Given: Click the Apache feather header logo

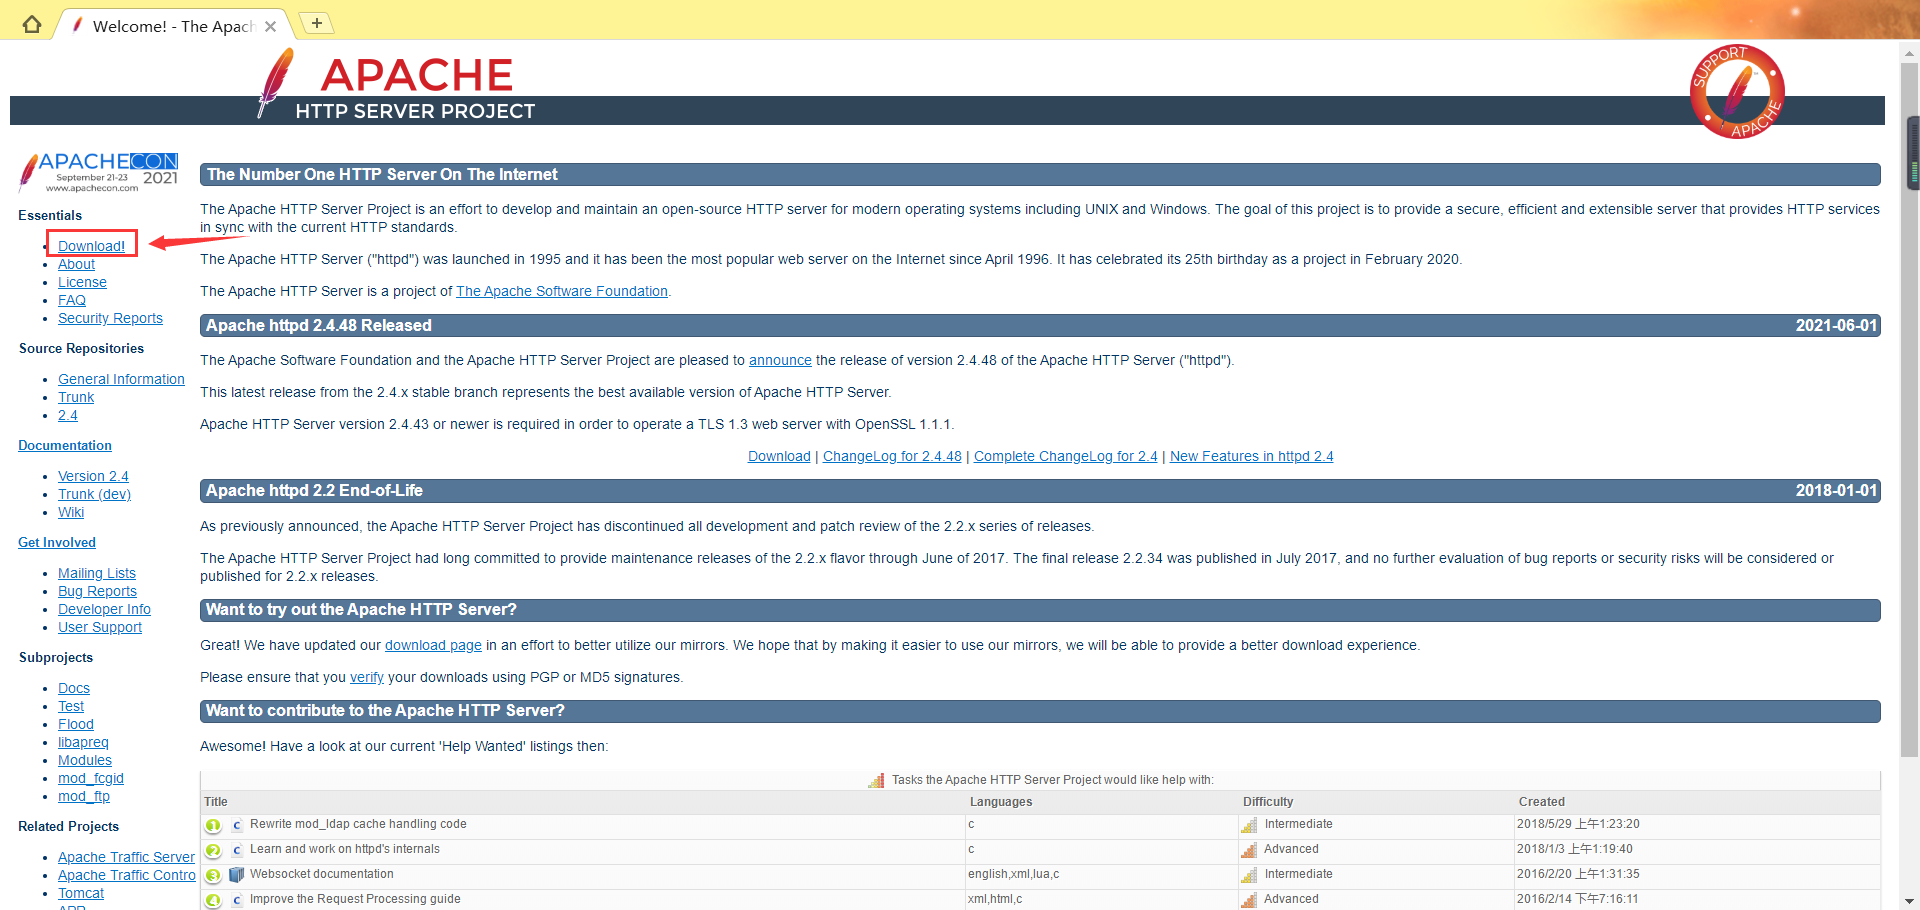Looking at the screenshot, I should [275, 83].
